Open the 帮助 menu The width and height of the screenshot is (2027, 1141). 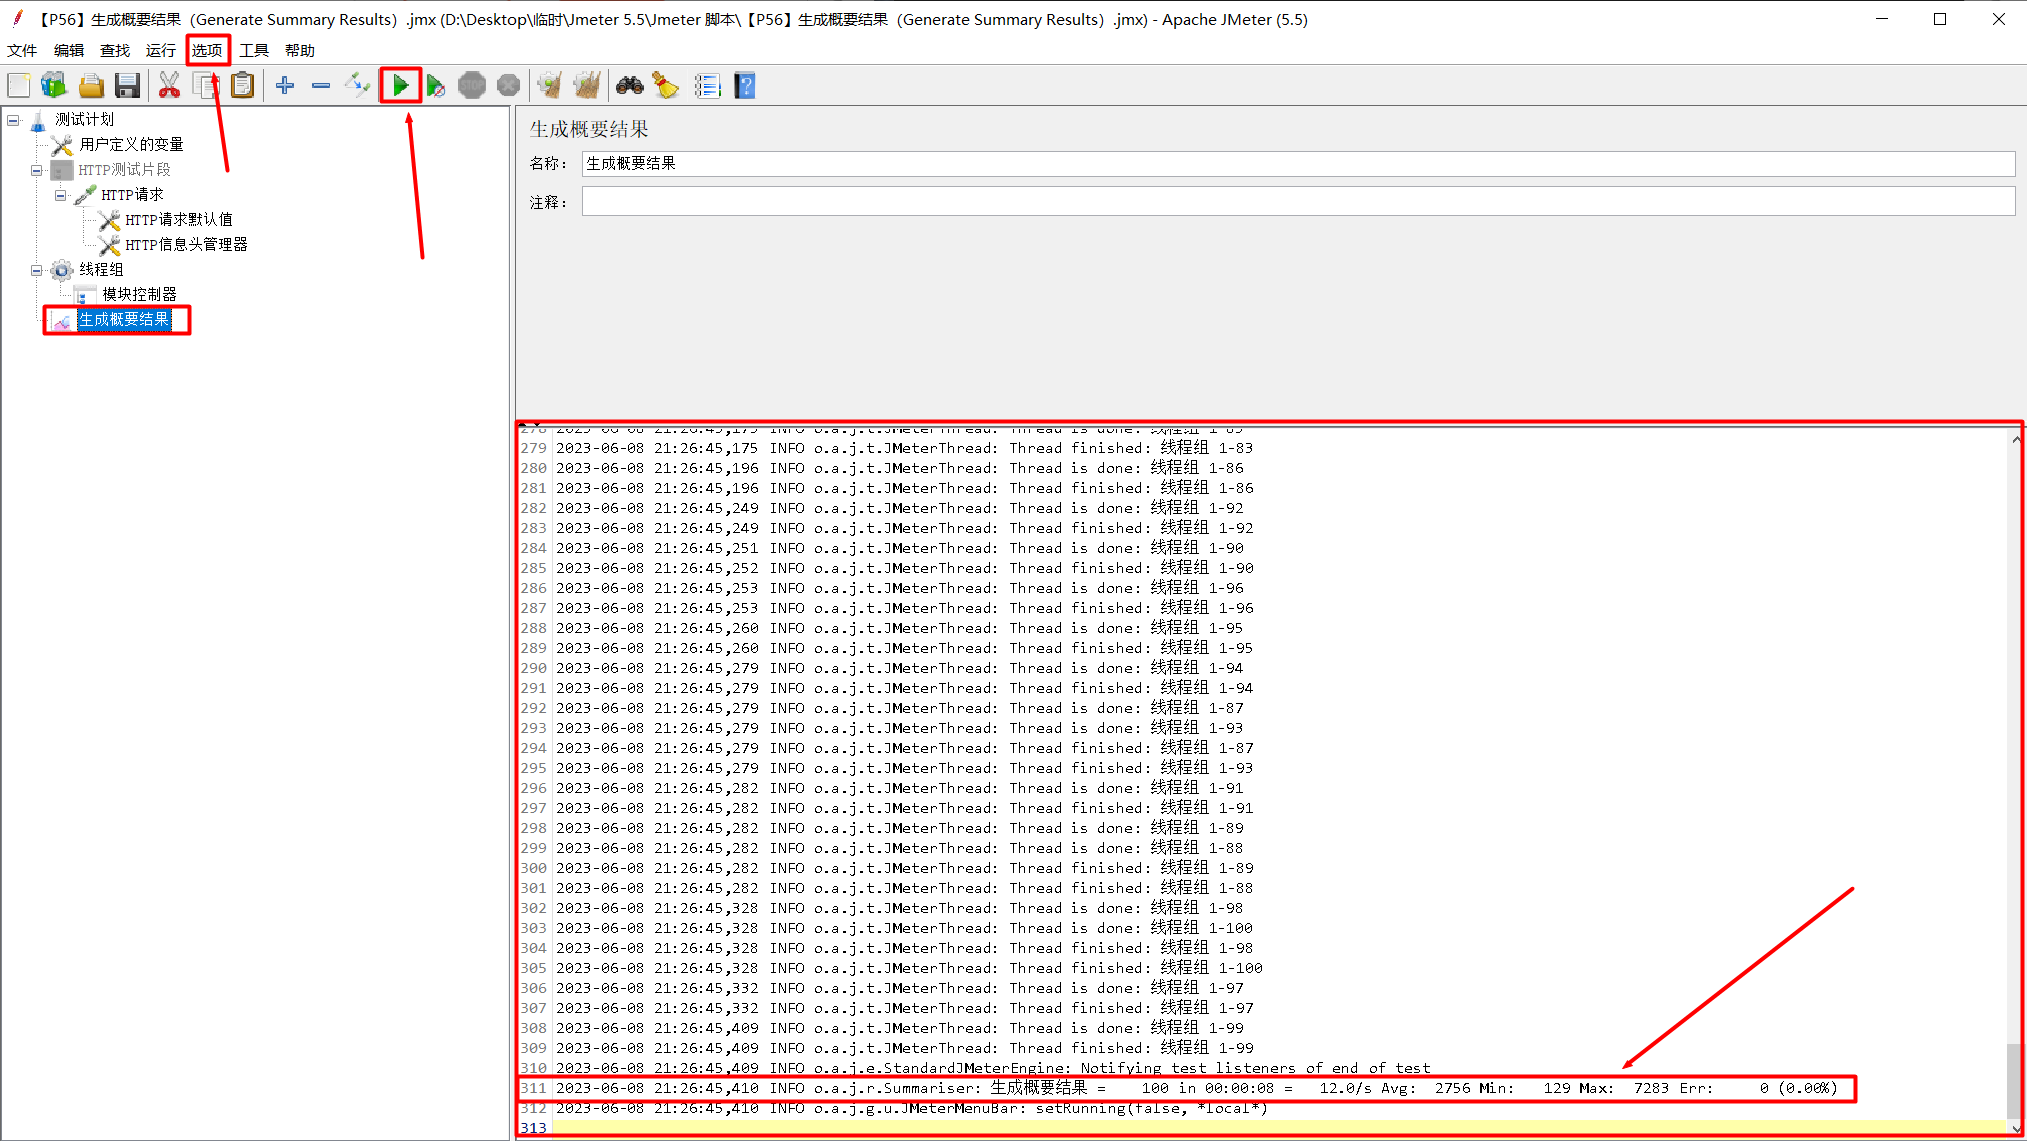point(300,50)
